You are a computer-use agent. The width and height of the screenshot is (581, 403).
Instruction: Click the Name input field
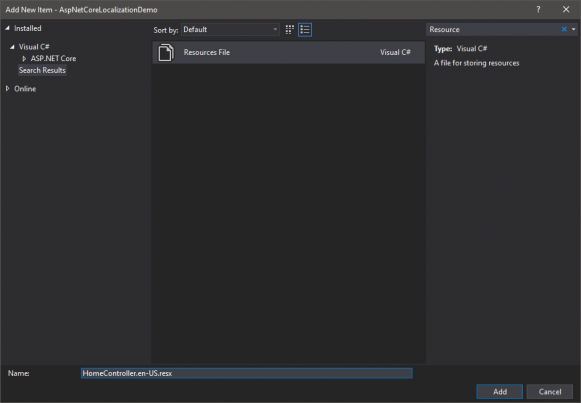(x=247, y=373)
